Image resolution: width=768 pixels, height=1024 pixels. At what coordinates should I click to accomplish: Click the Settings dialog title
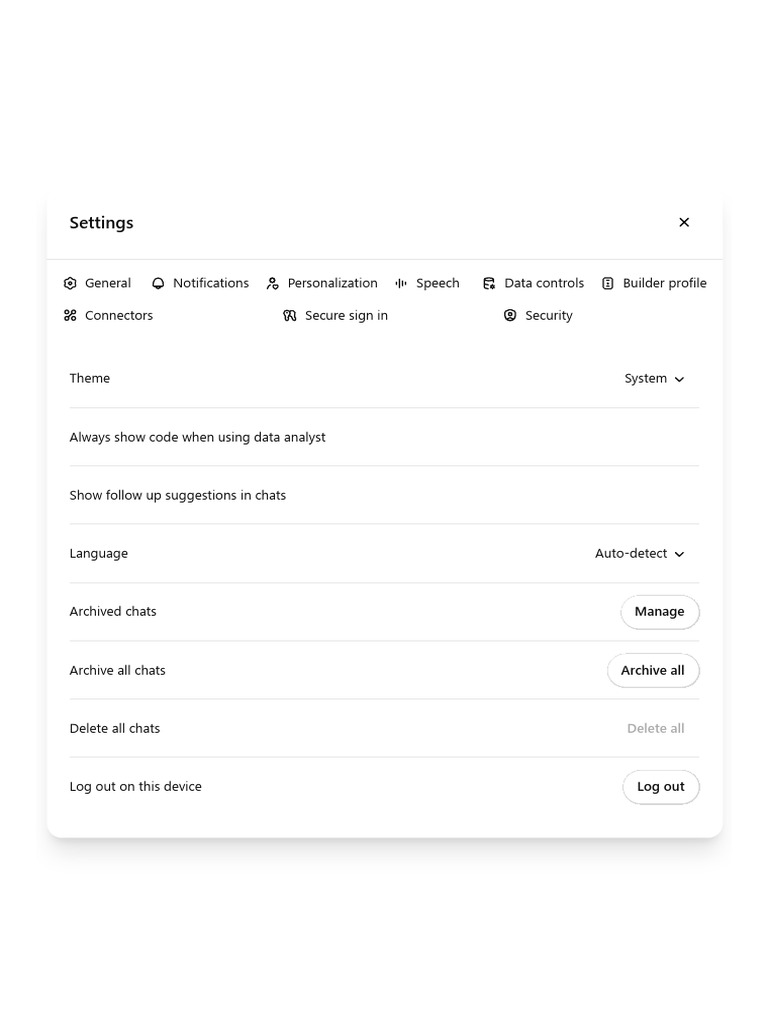101,223
